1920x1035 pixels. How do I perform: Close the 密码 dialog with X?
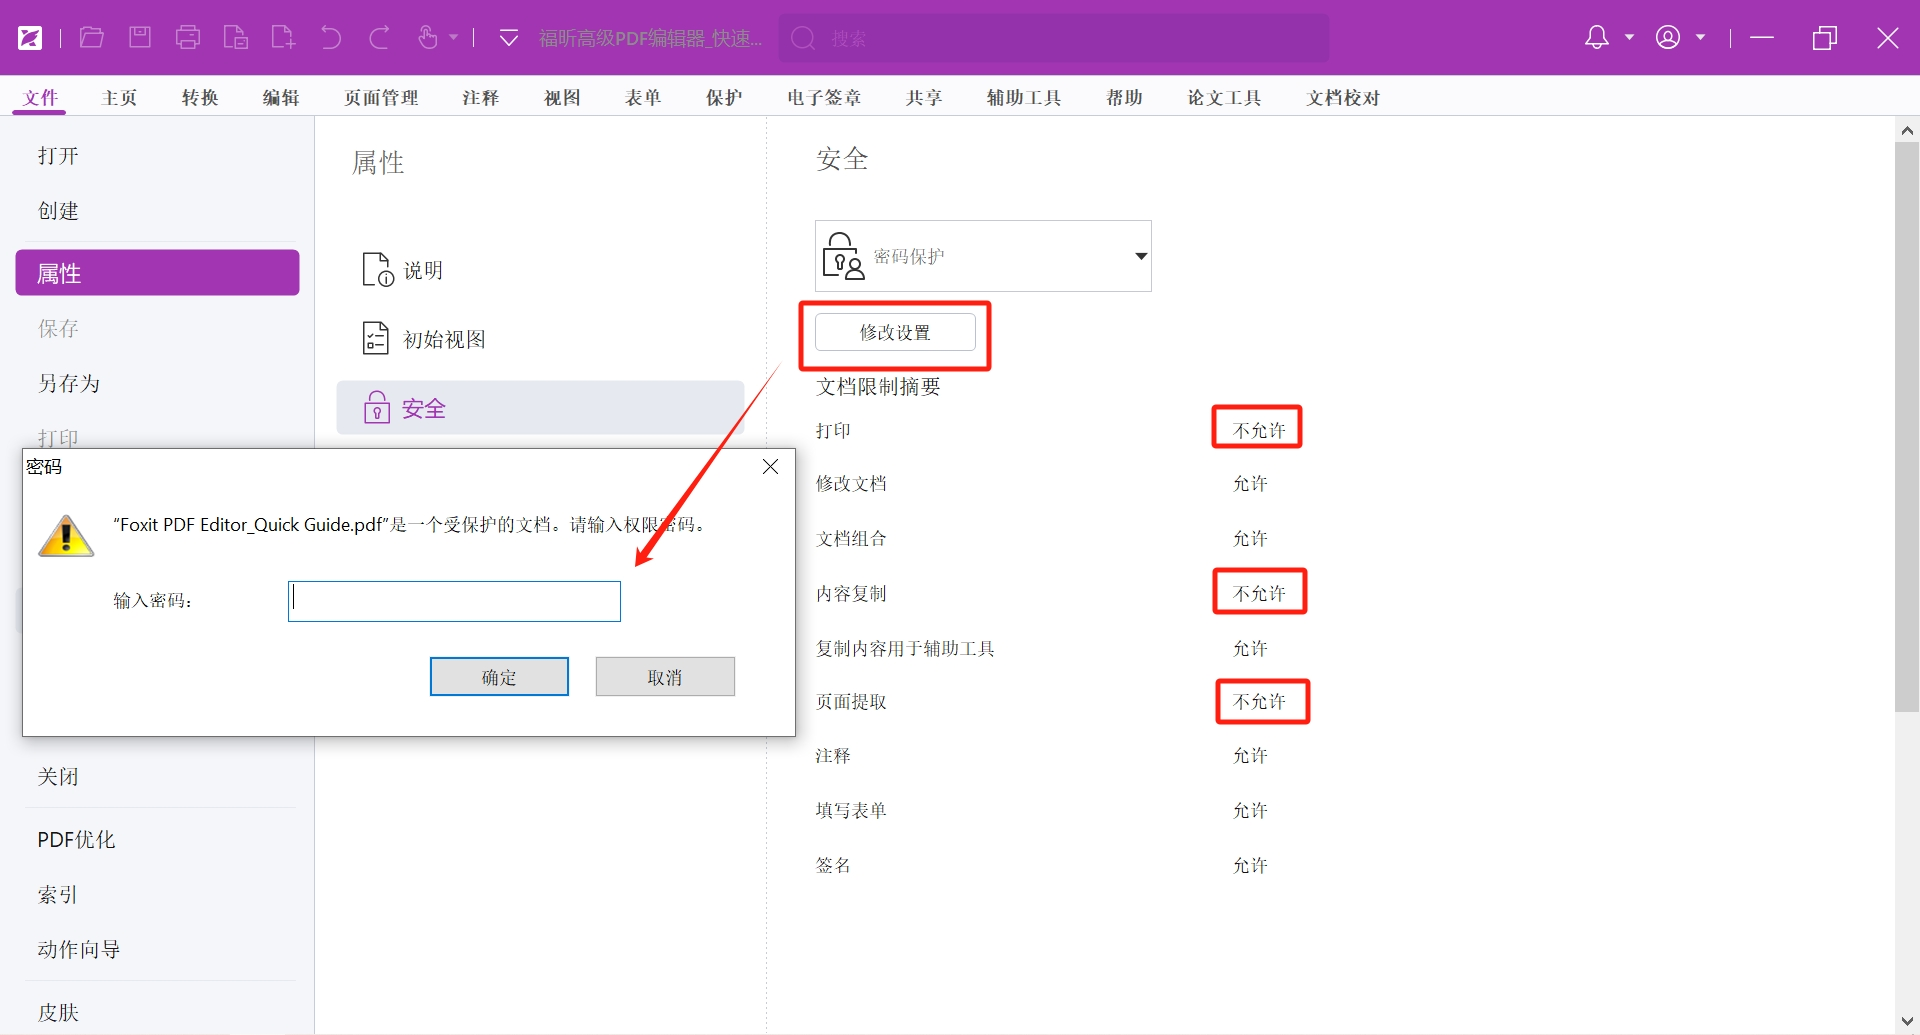[770, 467]
